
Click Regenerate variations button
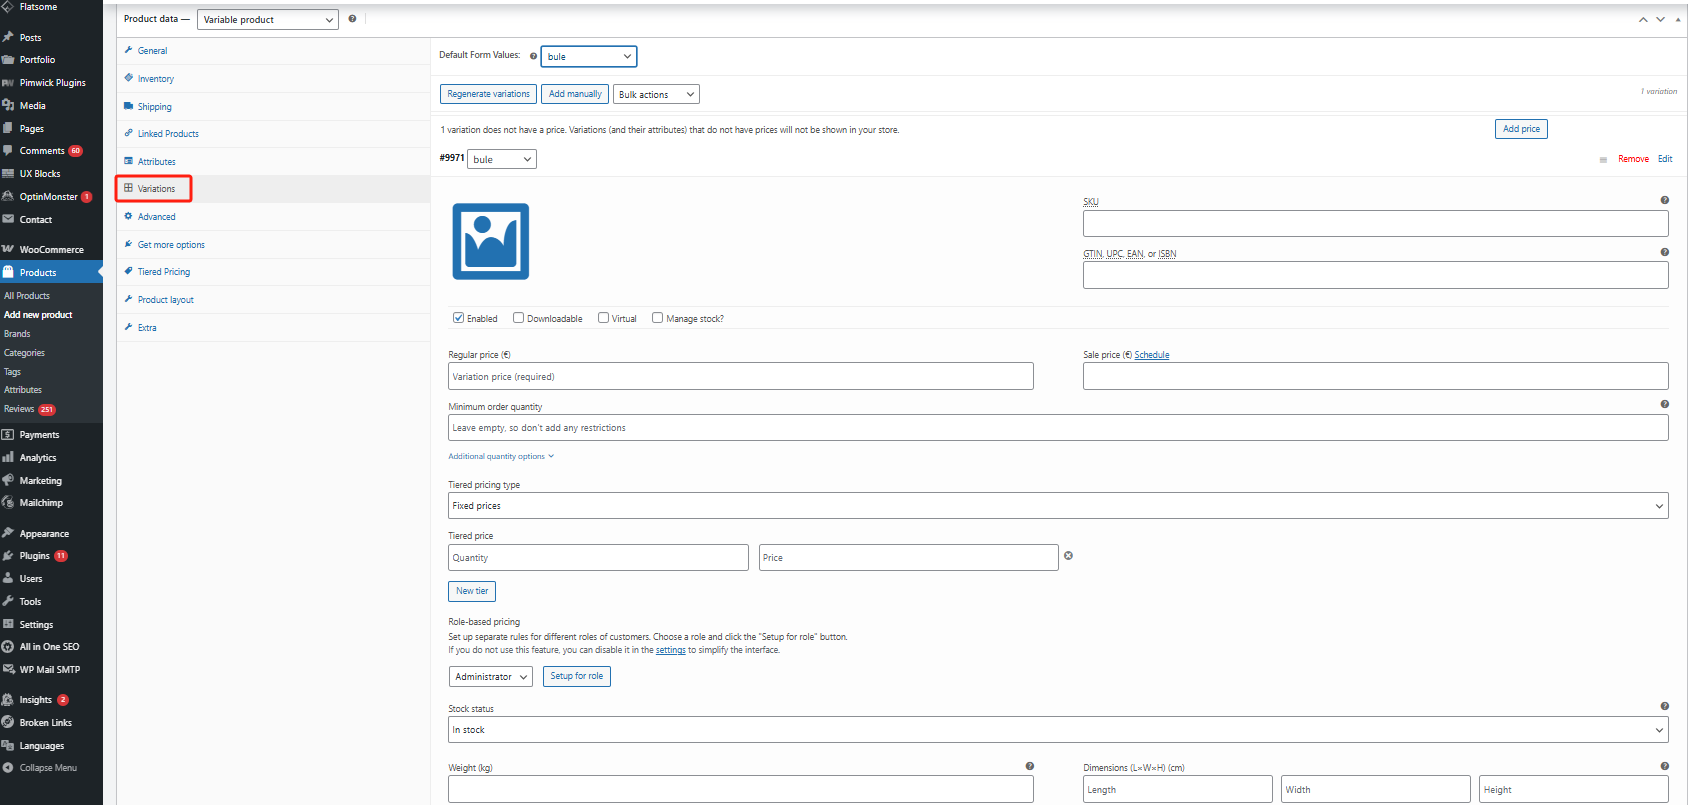[x=488, y=94]
